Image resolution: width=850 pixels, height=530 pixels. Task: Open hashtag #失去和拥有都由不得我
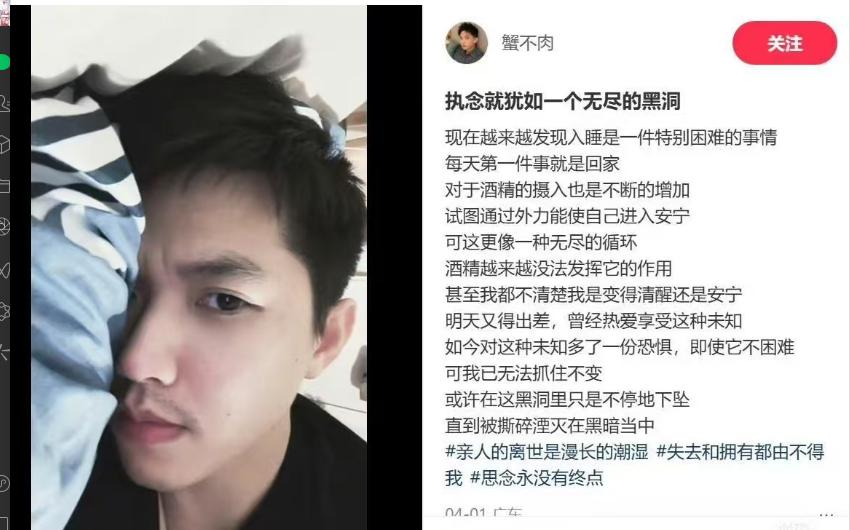tap(634, 464)
